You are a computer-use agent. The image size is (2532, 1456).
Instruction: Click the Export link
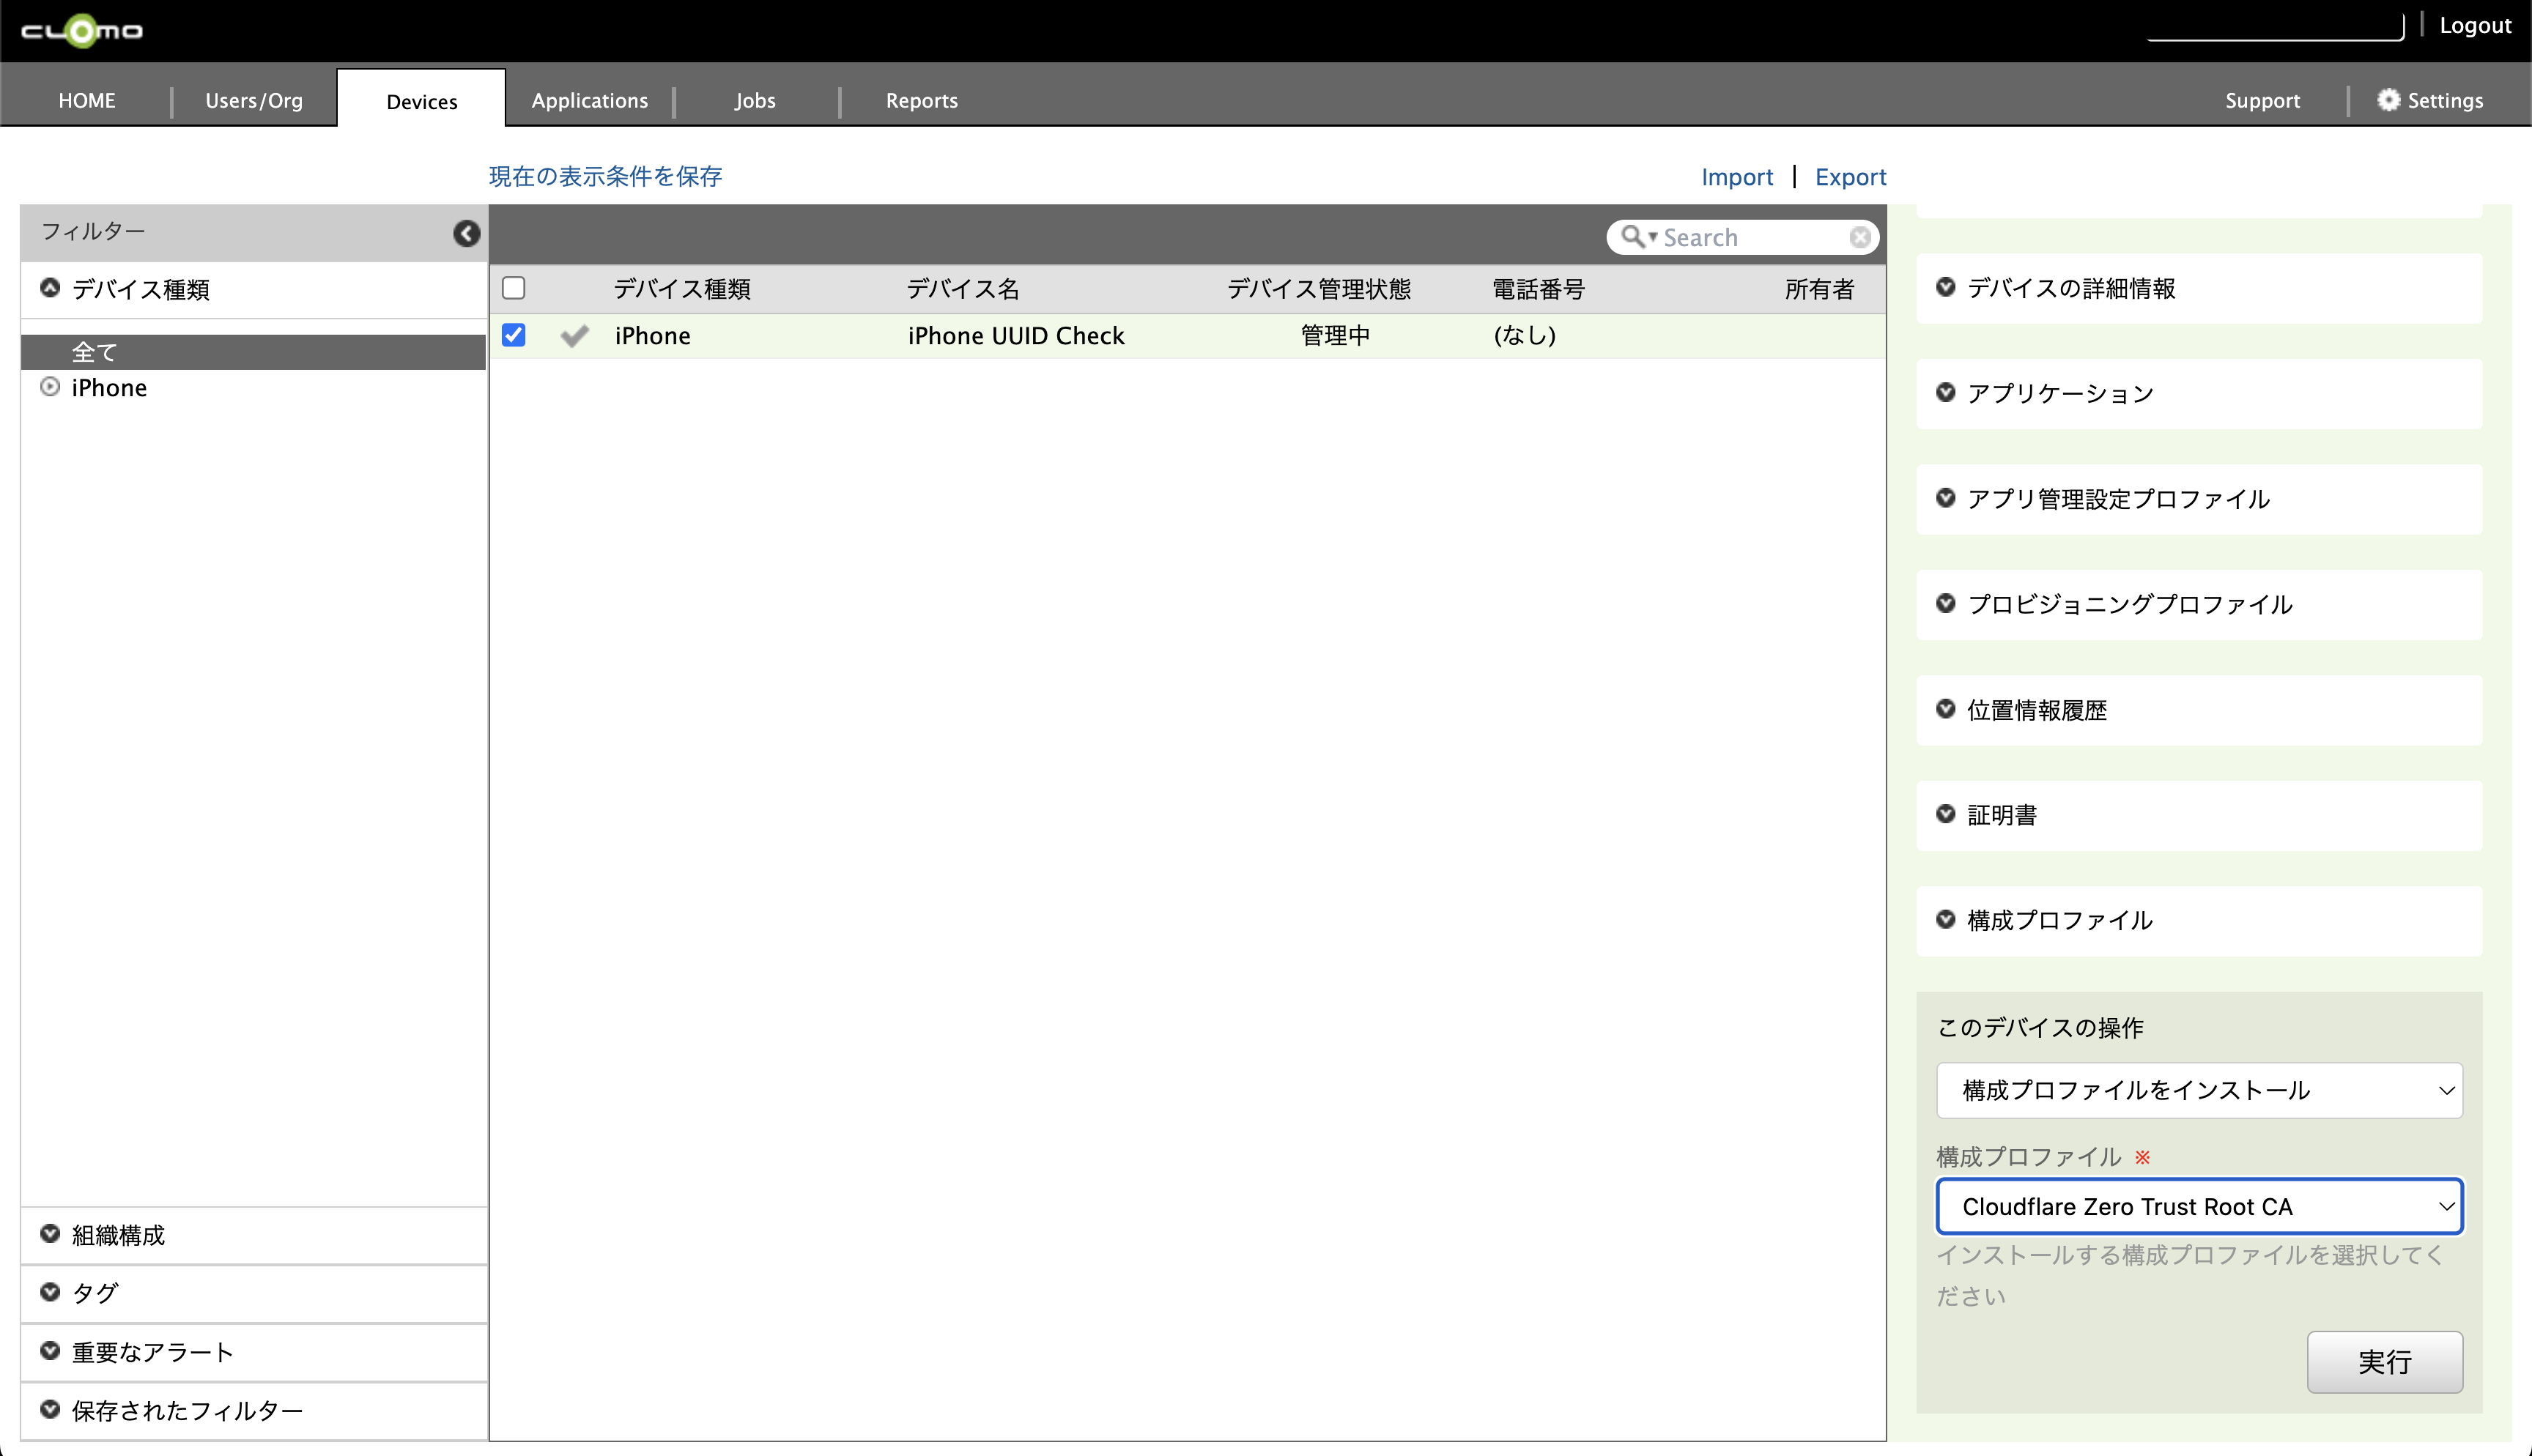(1850, 177)
